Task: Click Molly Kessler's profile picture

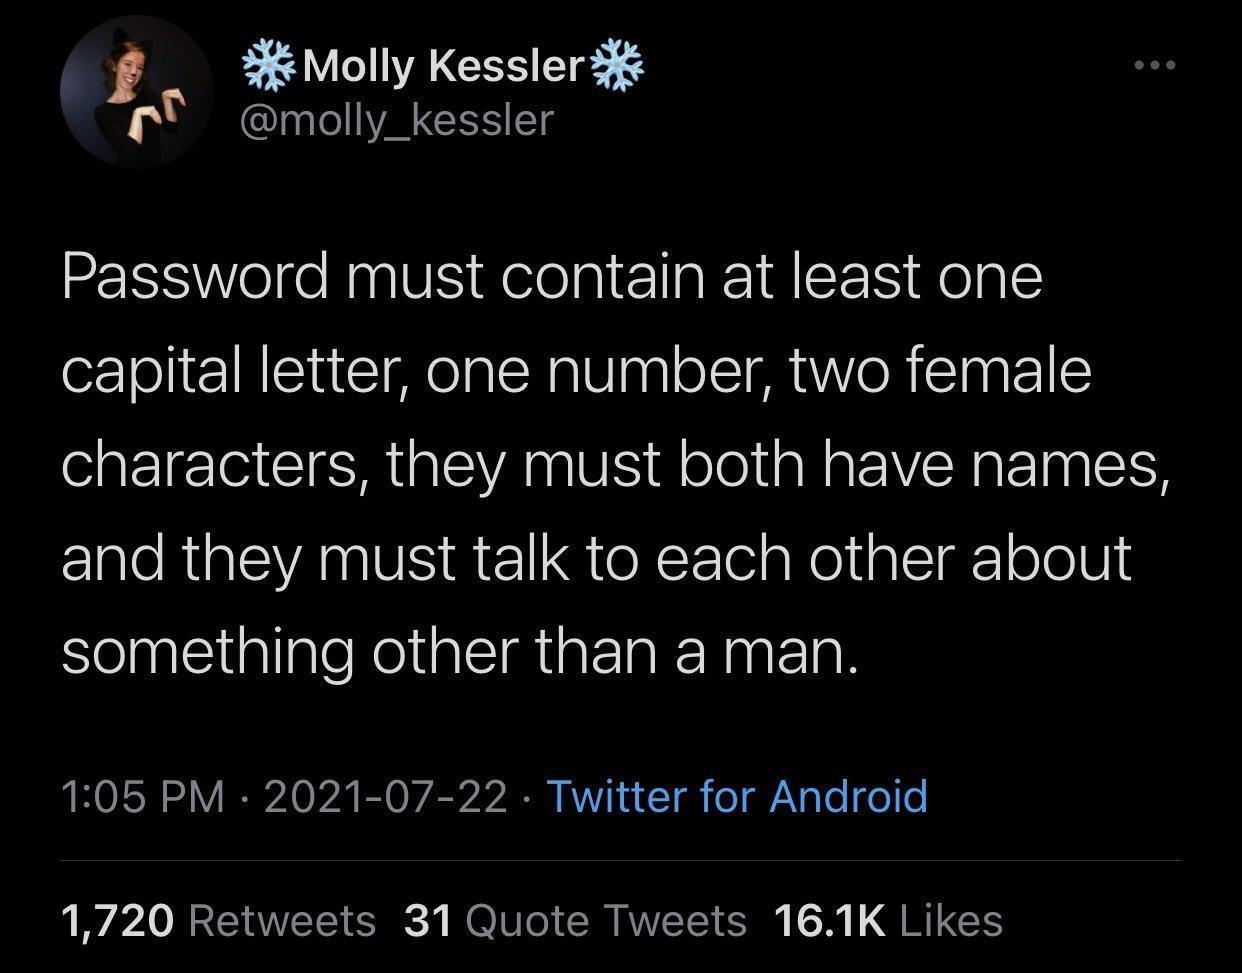Action: [137, 91]
